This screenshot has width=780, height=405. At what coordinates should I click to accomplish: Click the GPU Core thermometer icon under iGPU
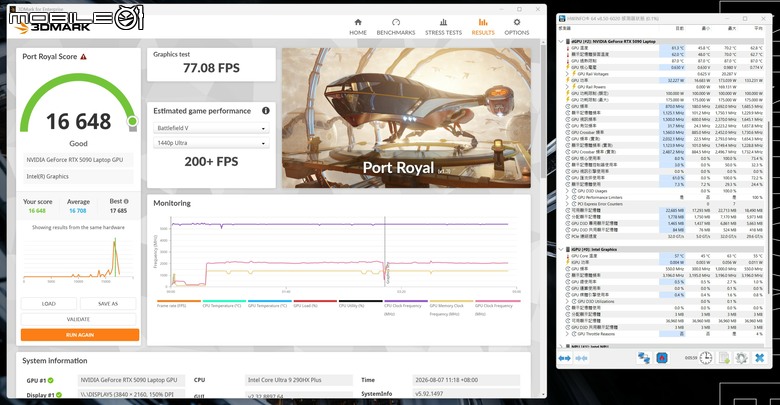pos(568,256)
